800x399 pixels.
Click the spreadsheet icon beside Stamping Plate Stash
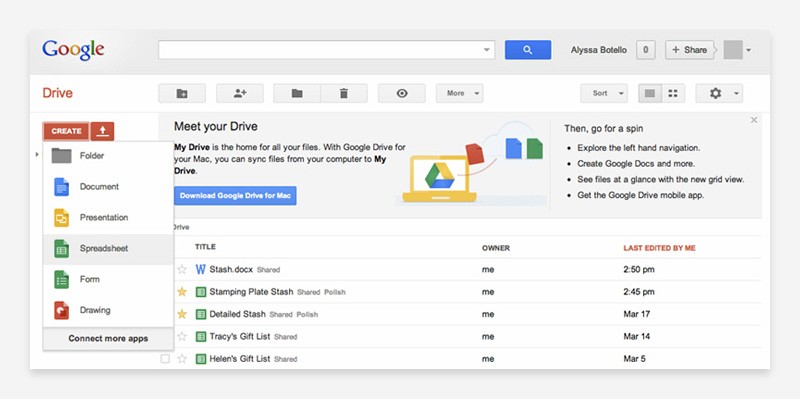click(201, 292)
